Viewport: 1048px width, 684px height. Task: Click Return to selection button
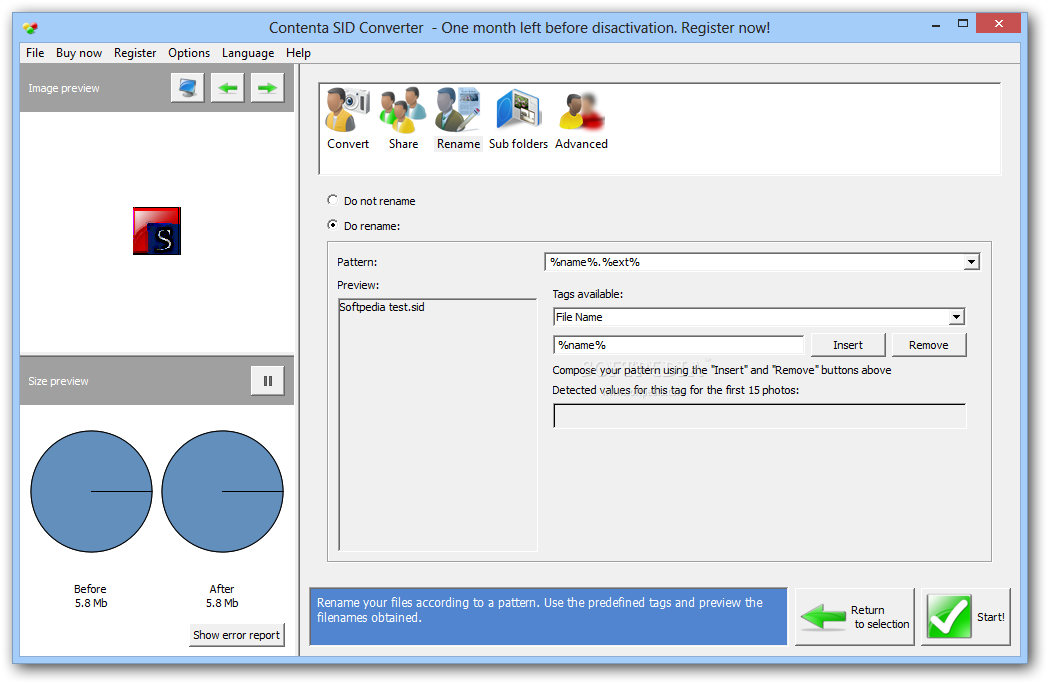(855, 616)
